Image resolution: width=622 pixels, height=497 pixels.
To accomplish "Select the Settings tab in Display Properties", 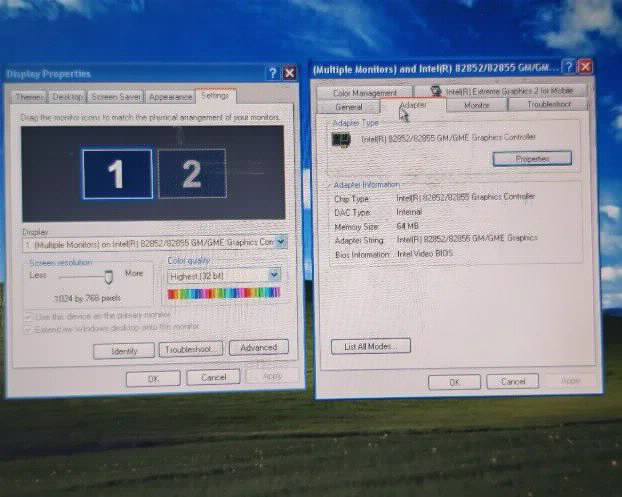I will click(215, 96).
